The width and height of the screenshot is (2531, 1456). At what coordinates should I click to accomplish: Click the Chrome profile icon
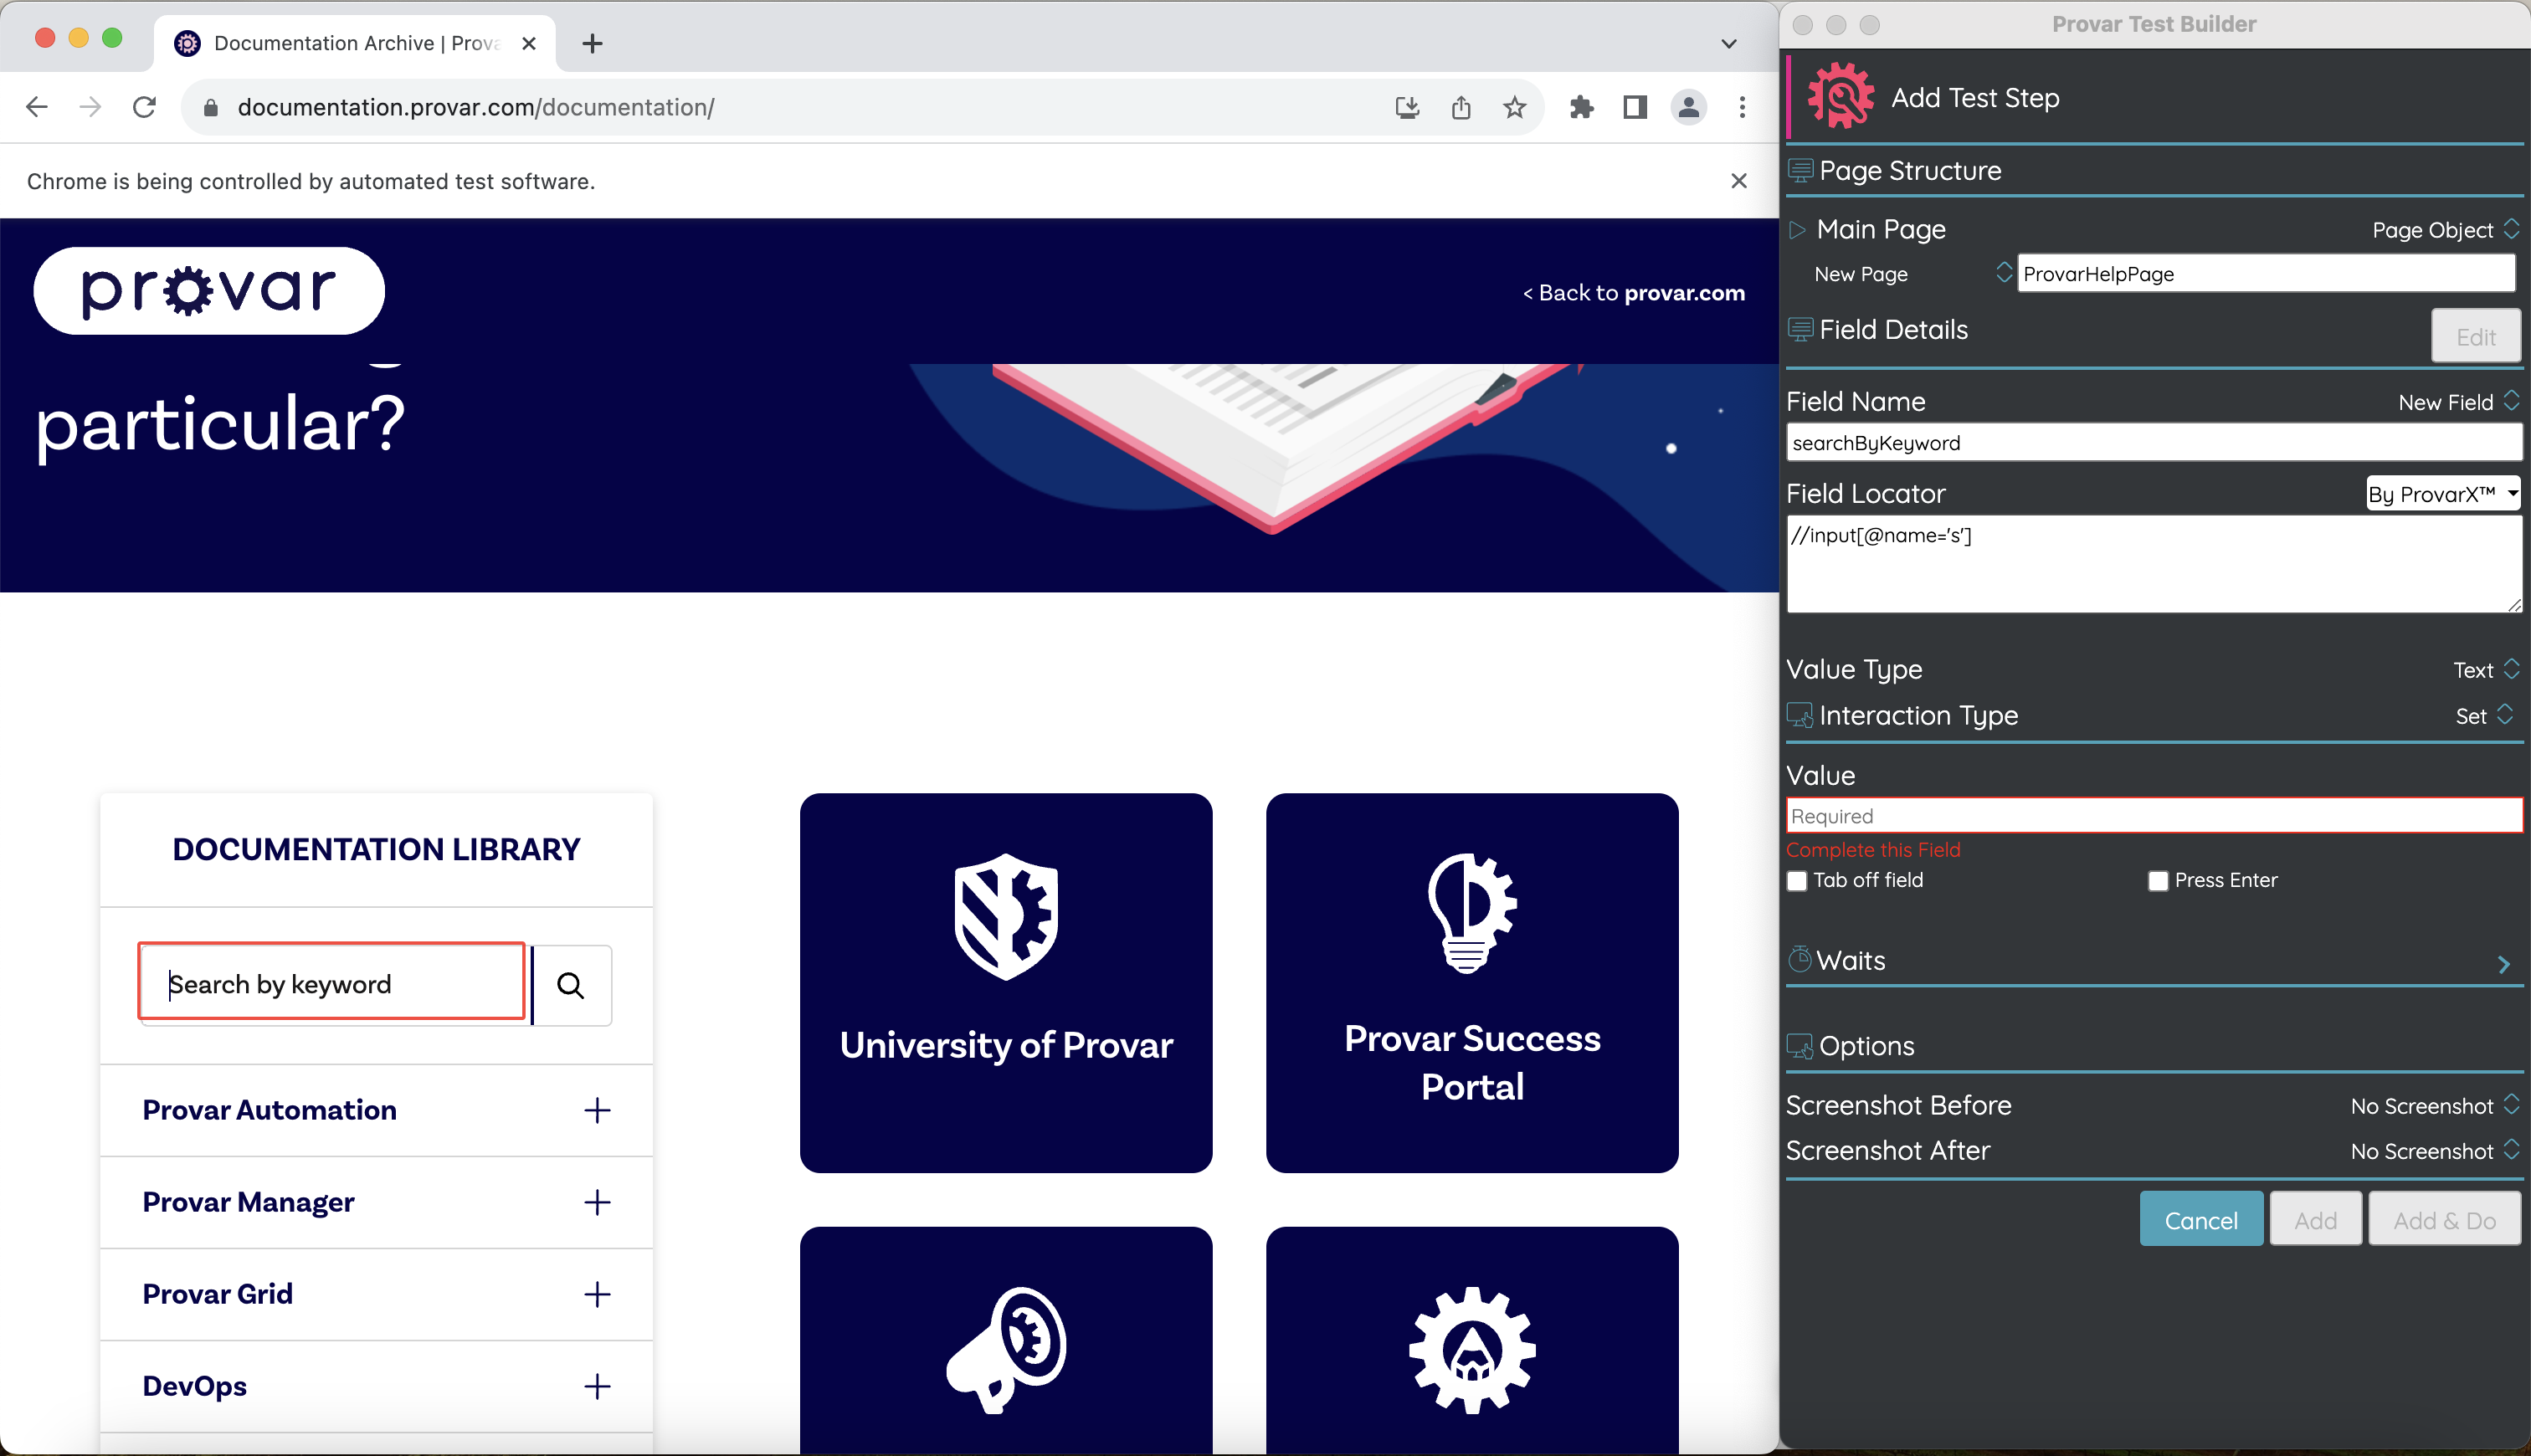pos(1688,107)
